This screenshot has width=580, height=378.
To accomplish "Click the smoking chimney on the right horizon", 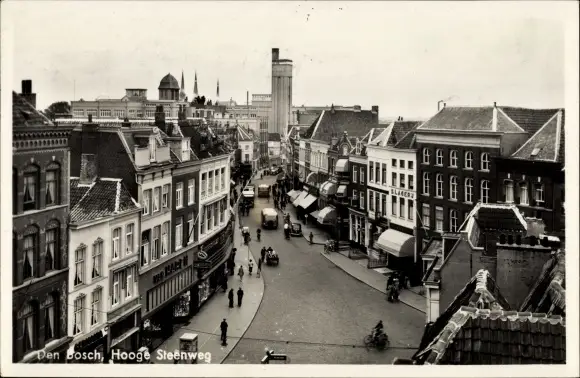I will point(440,106).
